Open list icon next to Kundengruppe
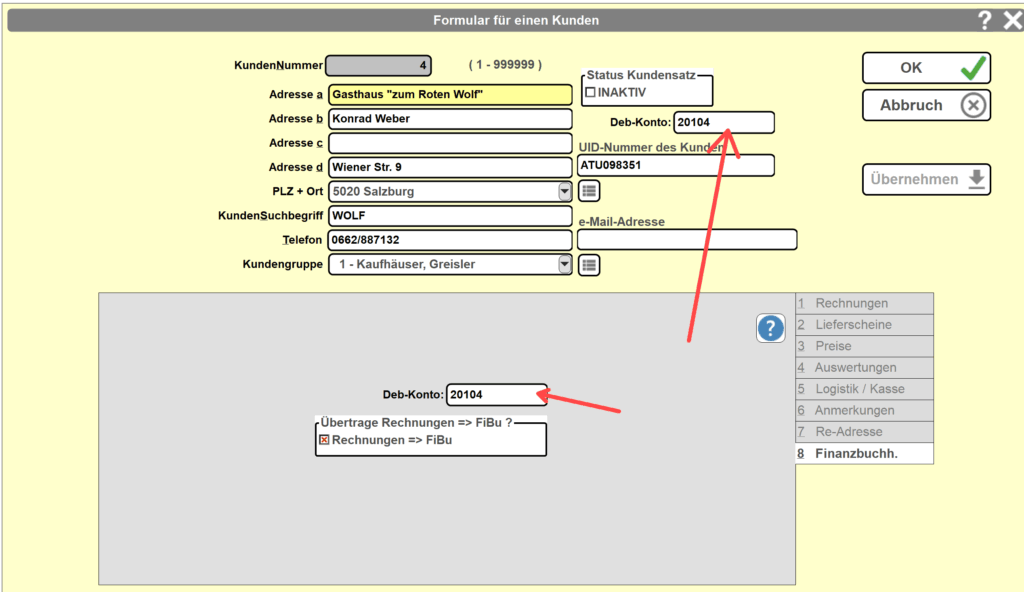 pyautogui.click(x=589, y=264)
